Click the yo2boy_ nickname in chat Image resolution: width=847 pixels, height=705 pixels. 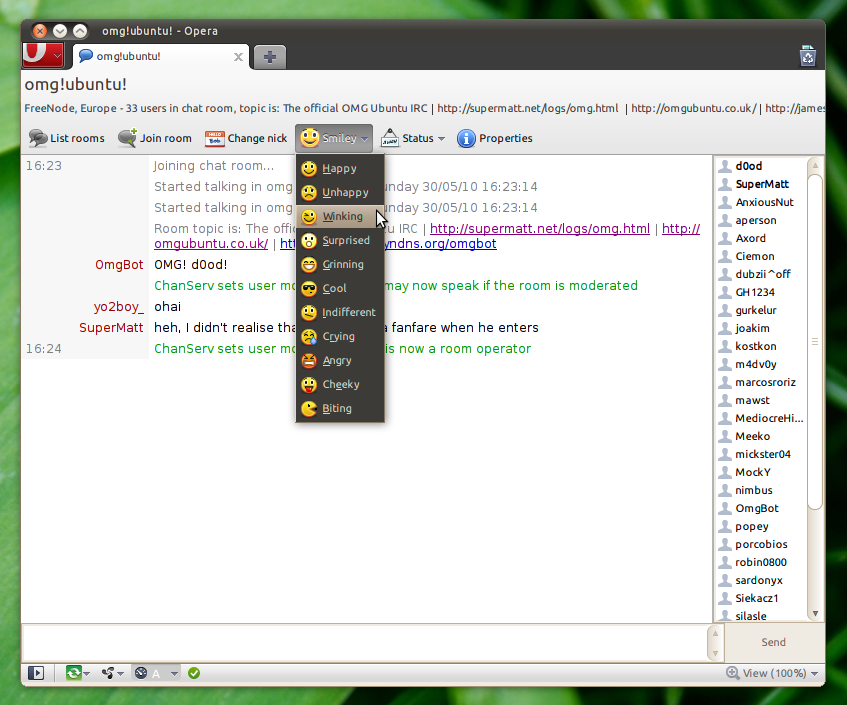[x=119, y=307]
